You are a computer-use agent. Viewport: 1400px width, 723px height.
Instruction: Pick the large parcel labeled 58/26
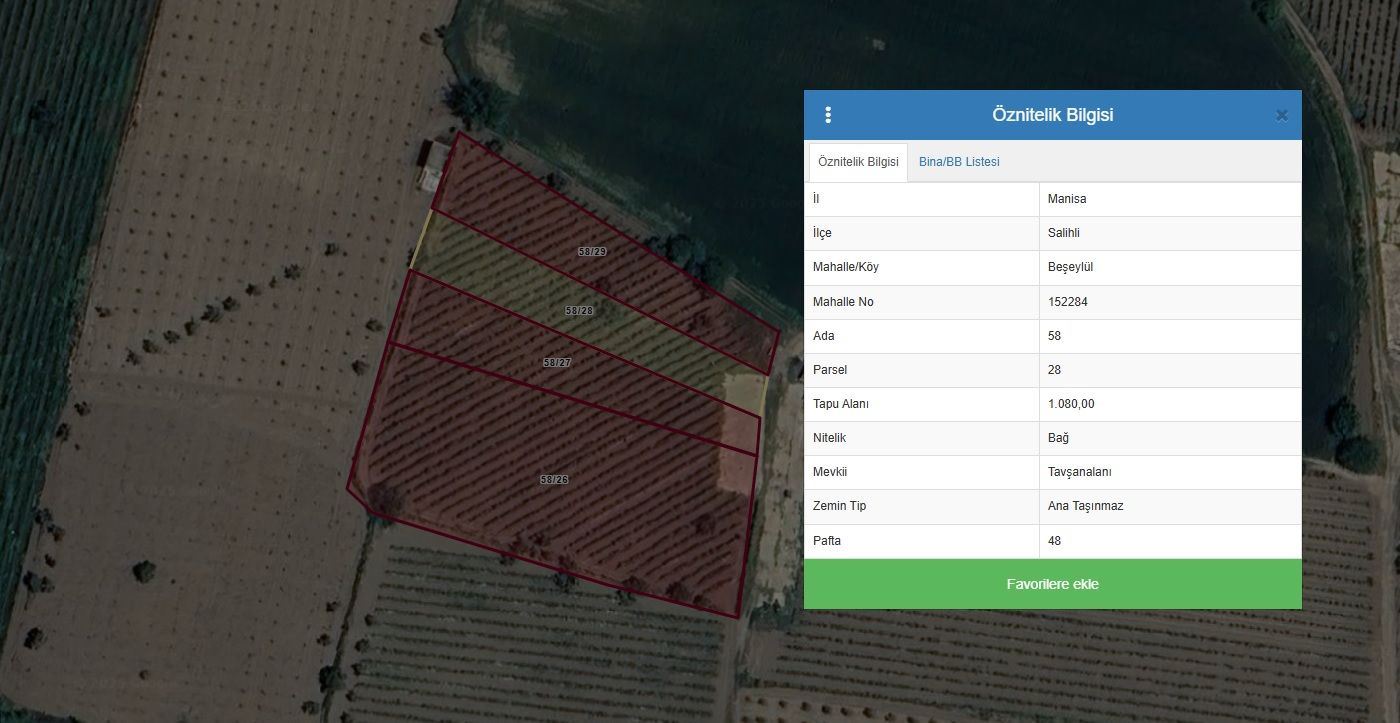[554, 480]
